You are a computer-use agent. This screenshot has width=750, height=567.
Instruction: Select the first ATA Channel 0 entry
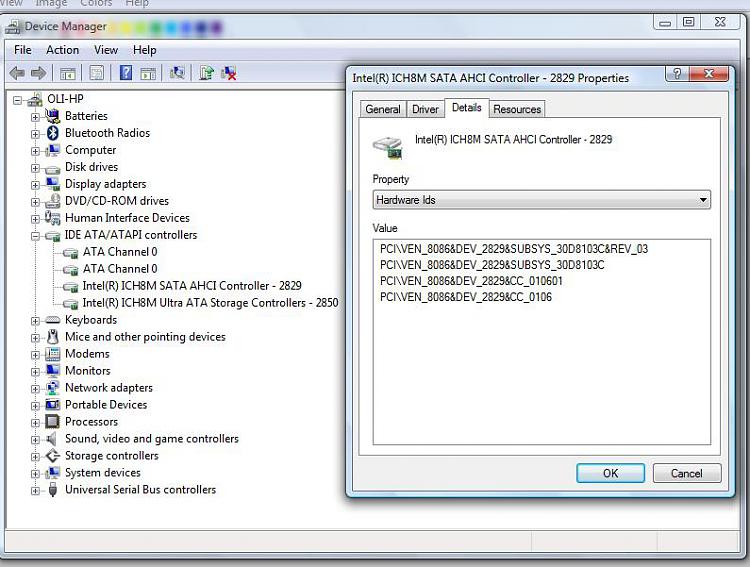(120, 252)
